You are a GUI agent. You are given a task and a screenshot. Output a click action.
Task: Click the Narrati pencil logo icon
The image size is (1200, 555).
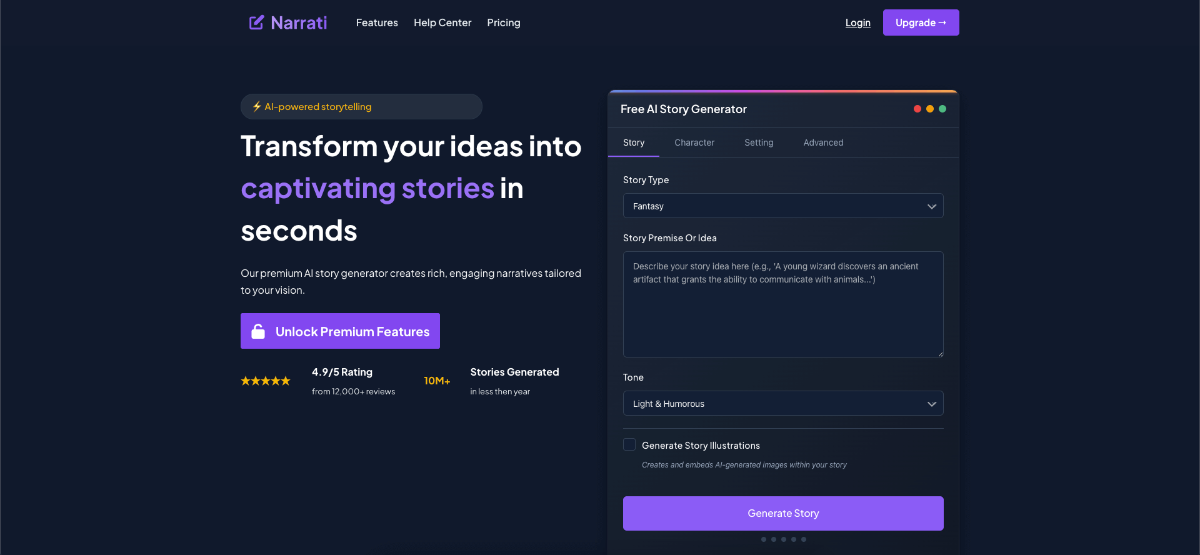257,22
